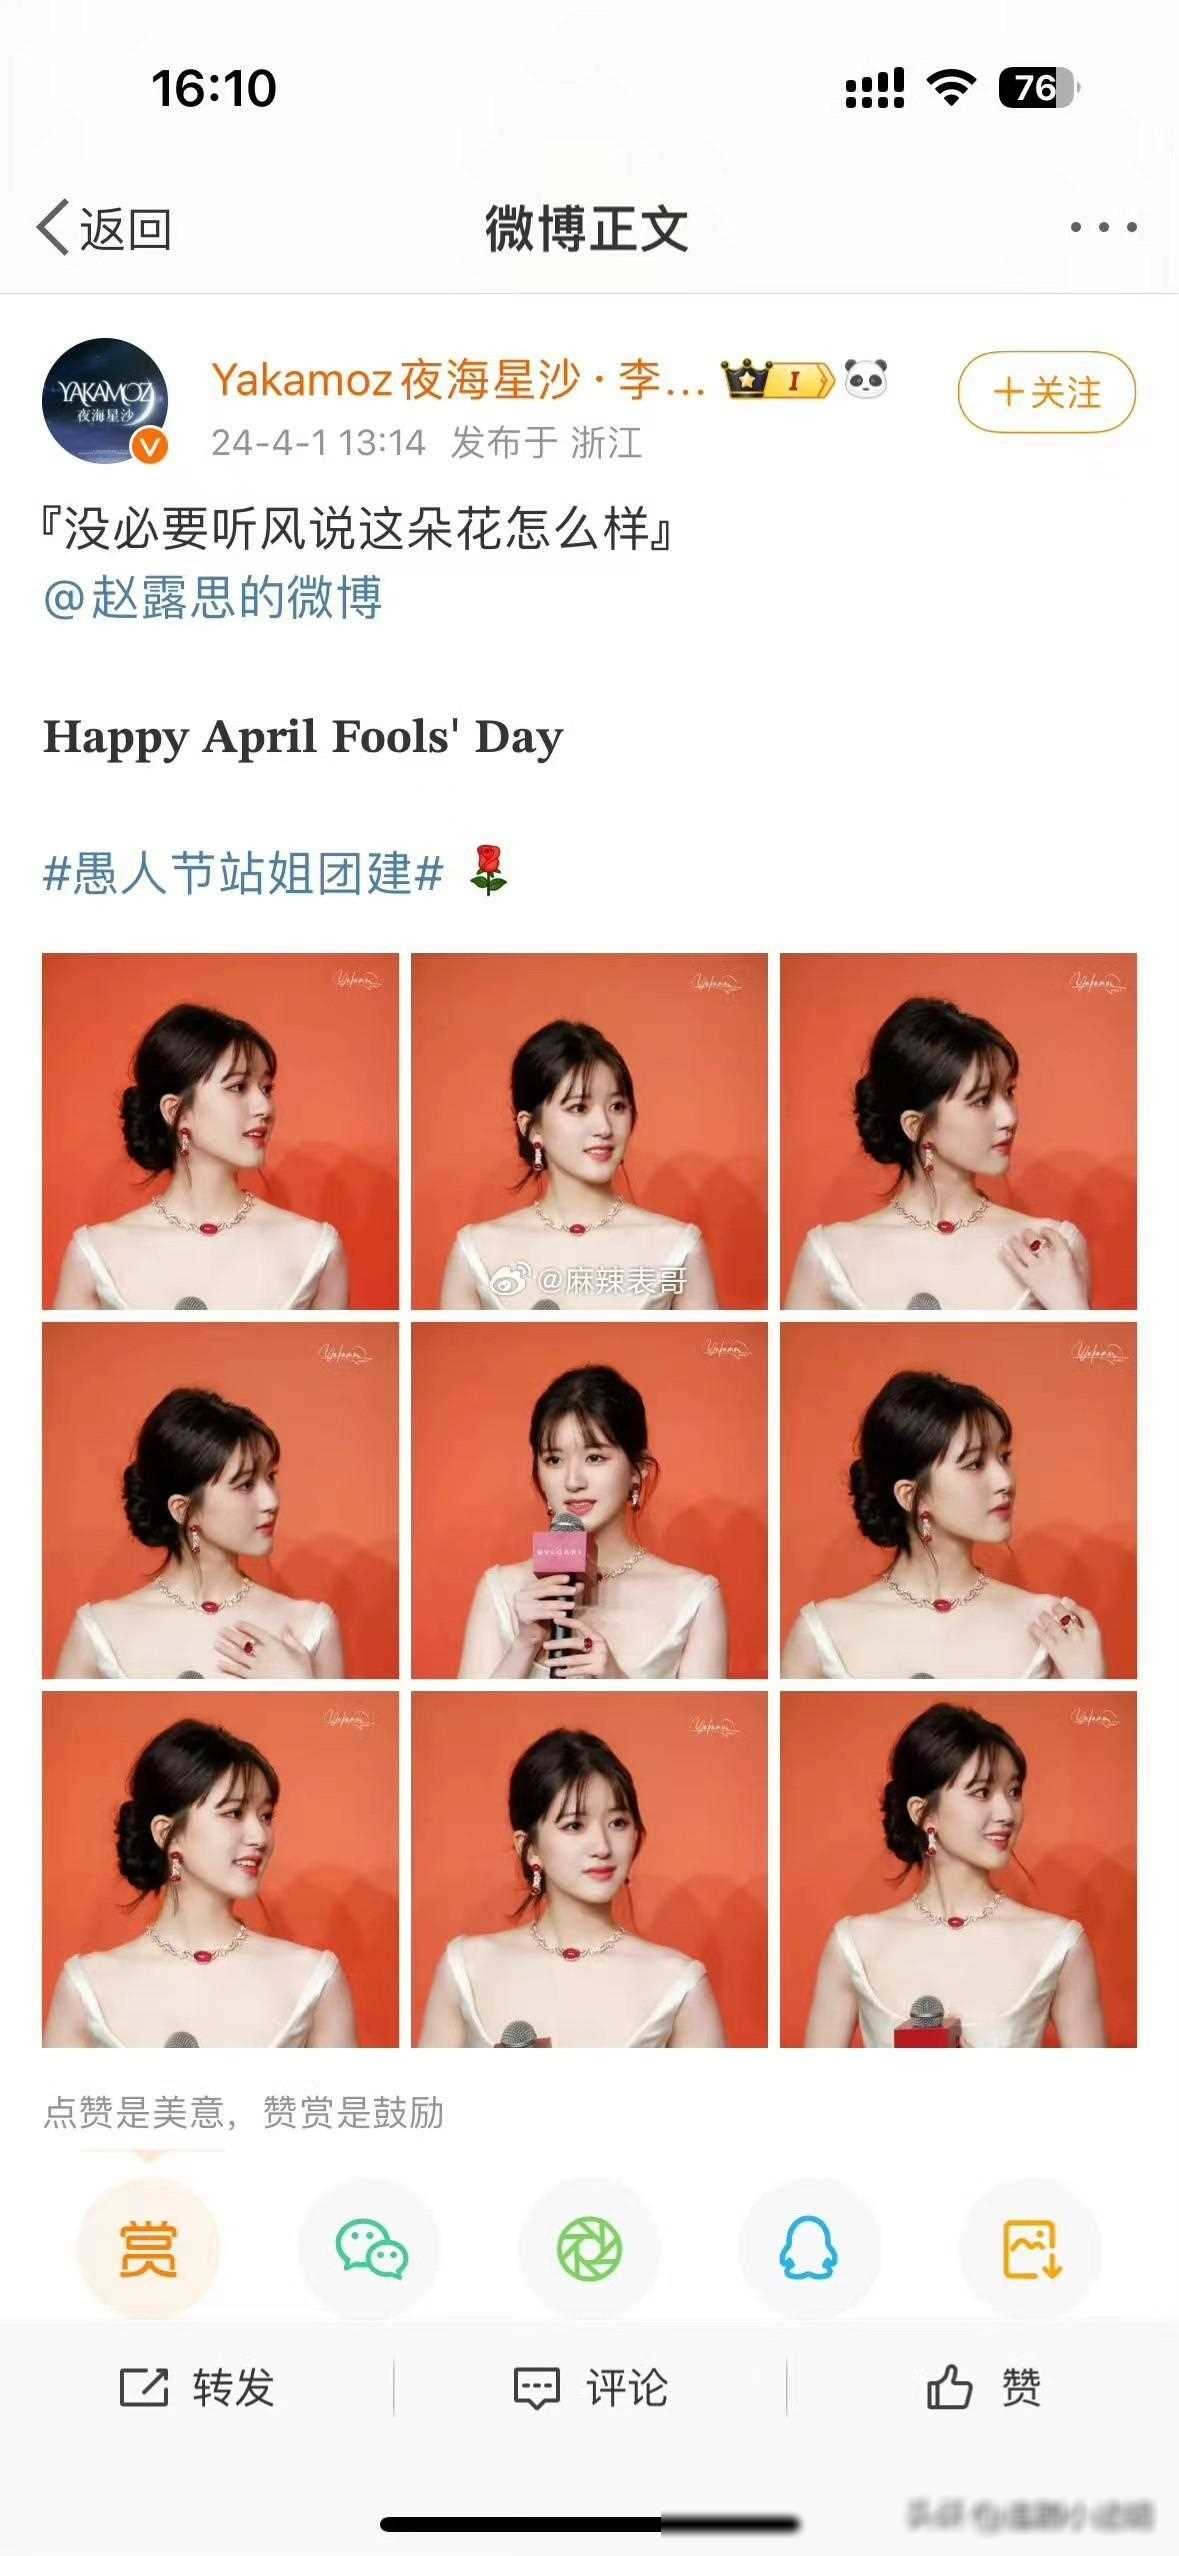
Task: Follow the account with +关注 button
Action: pos(1046,392)
